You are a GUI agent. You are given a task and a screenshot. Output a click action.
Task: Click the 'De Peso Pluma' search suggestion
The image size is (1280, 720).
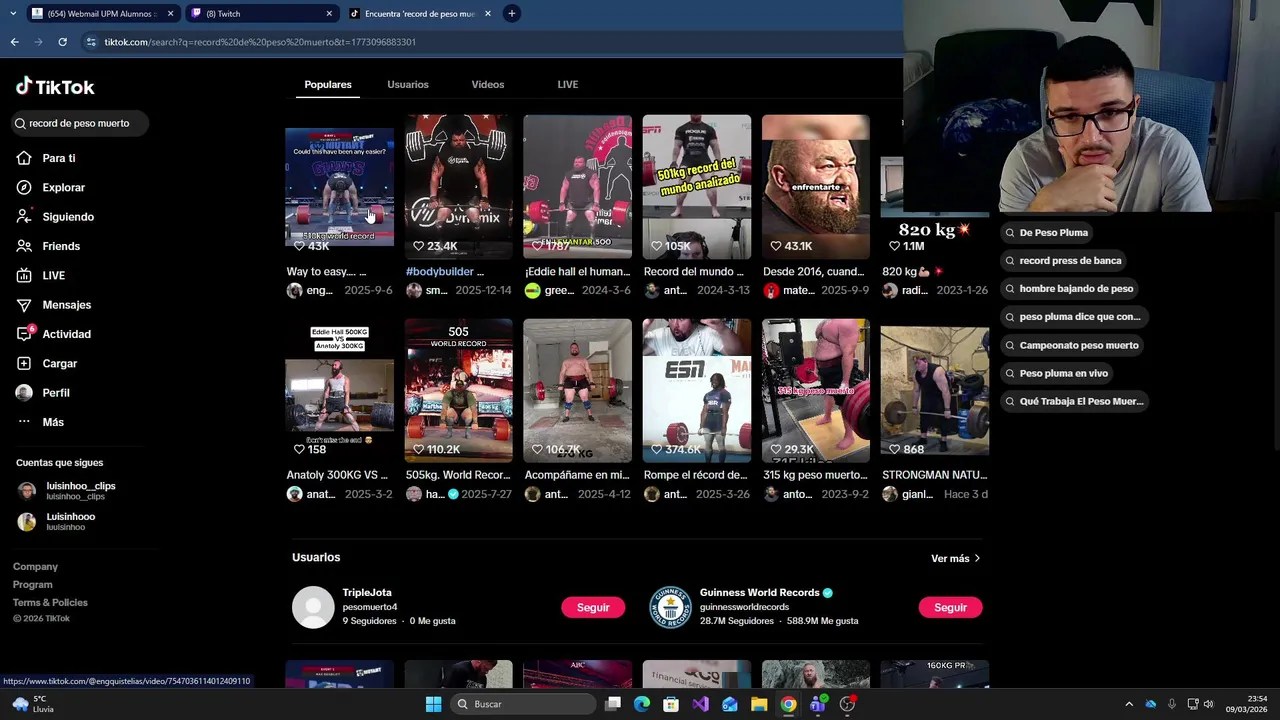pos(1047,232)
